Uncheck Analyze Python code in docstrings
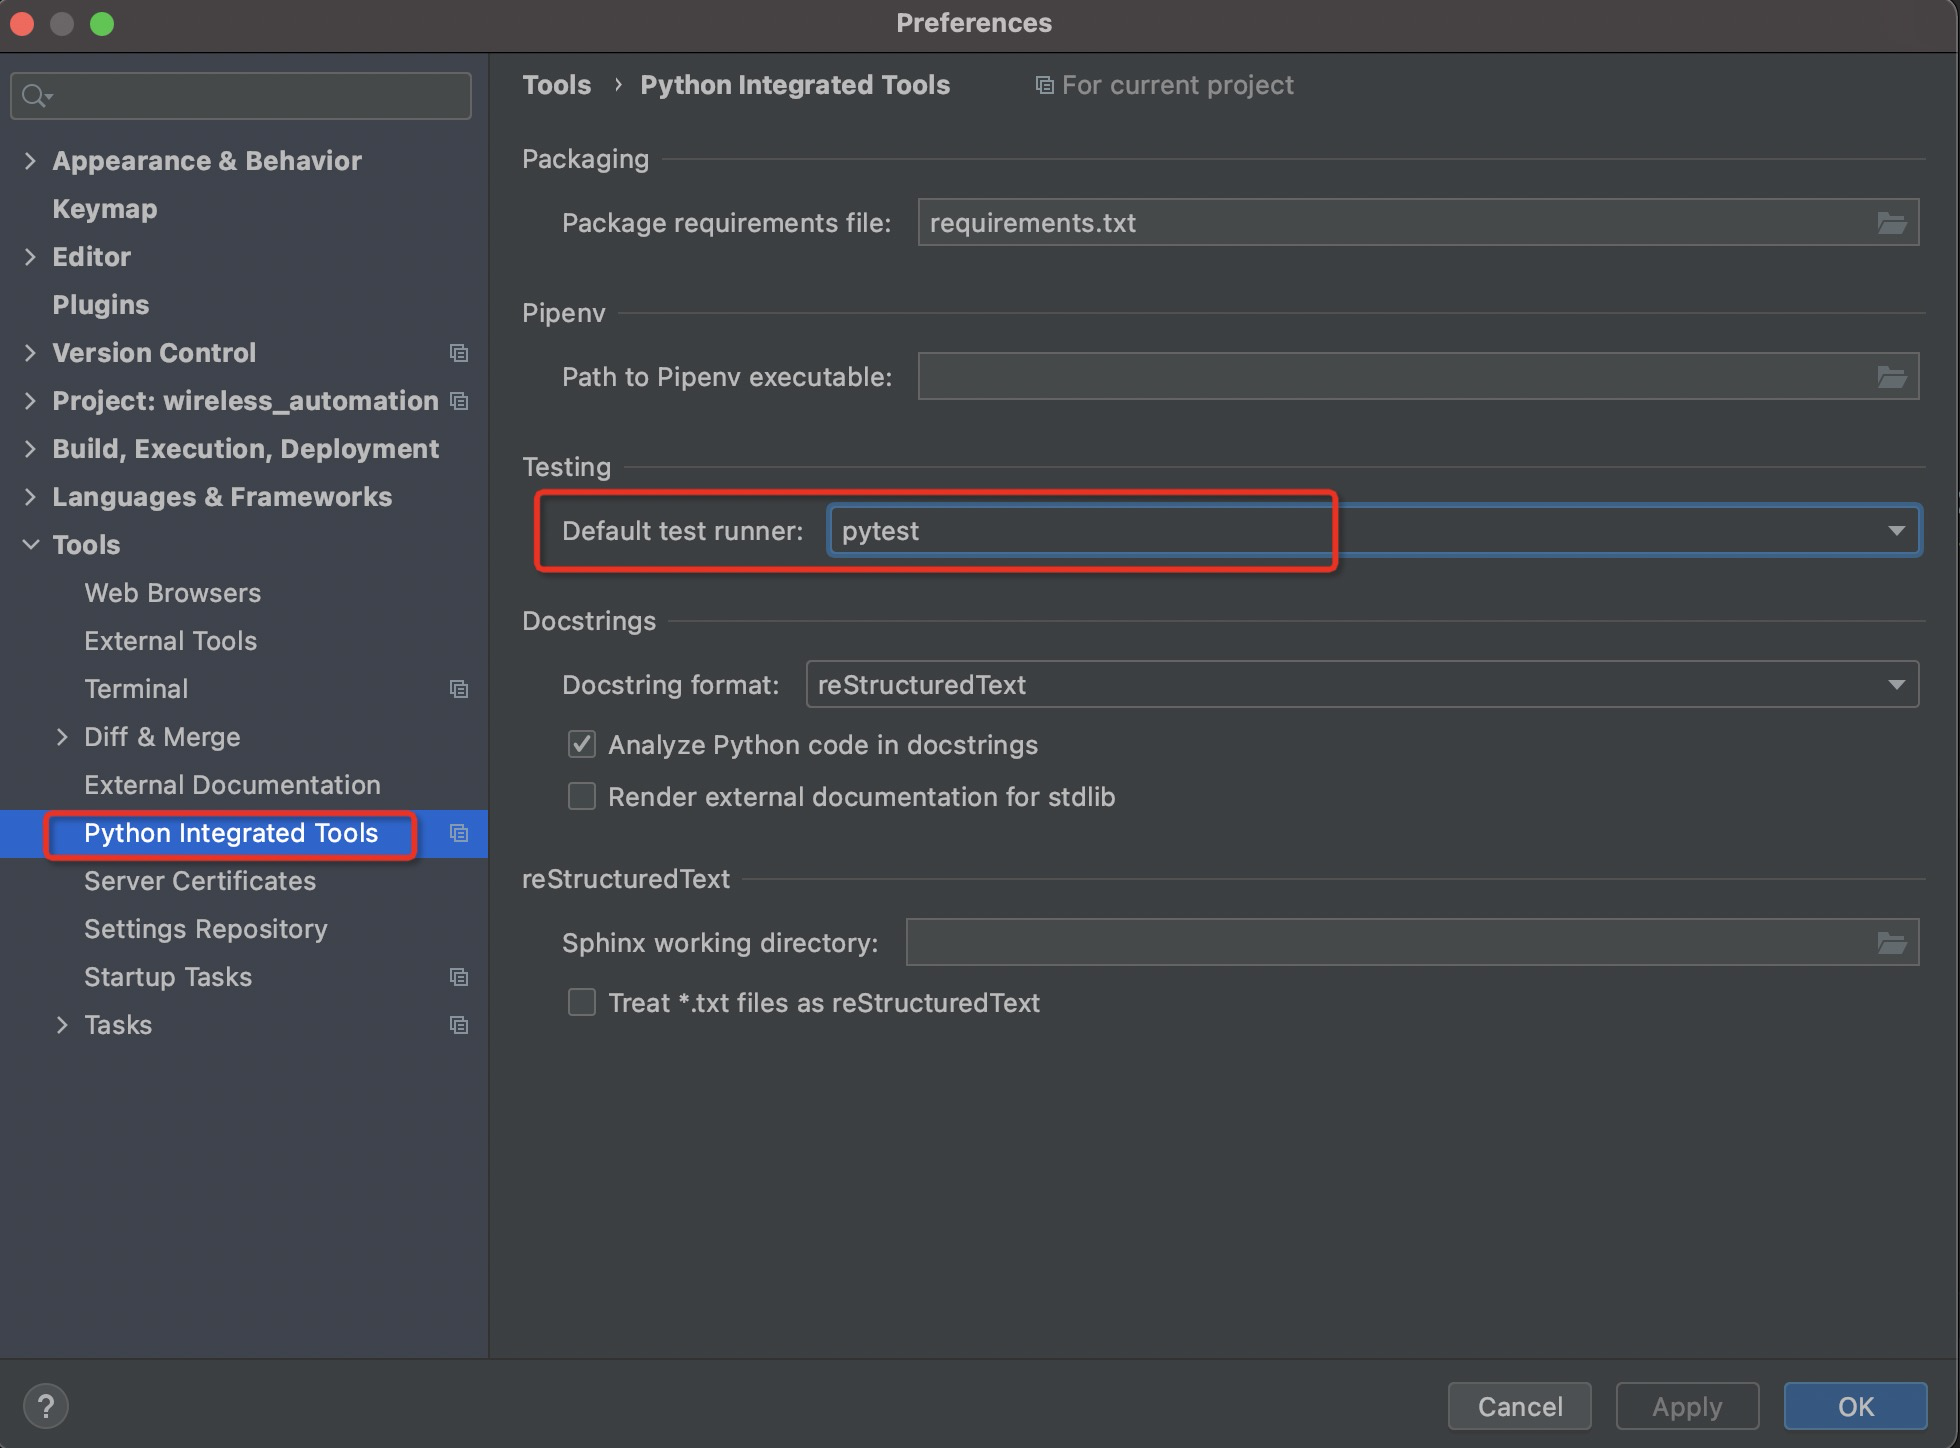This screenshot has width=1960, height=1448. click(582, 745)
